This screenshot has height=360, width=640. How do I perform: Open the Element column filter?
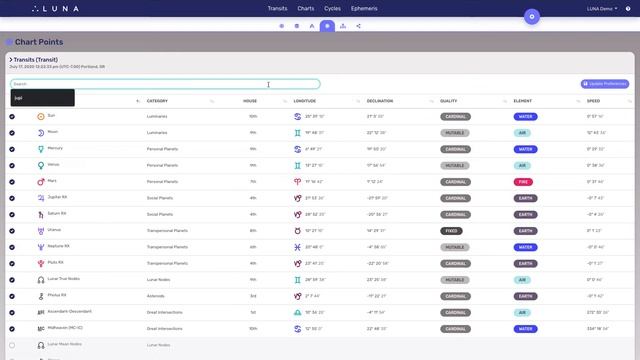[578, 101]
